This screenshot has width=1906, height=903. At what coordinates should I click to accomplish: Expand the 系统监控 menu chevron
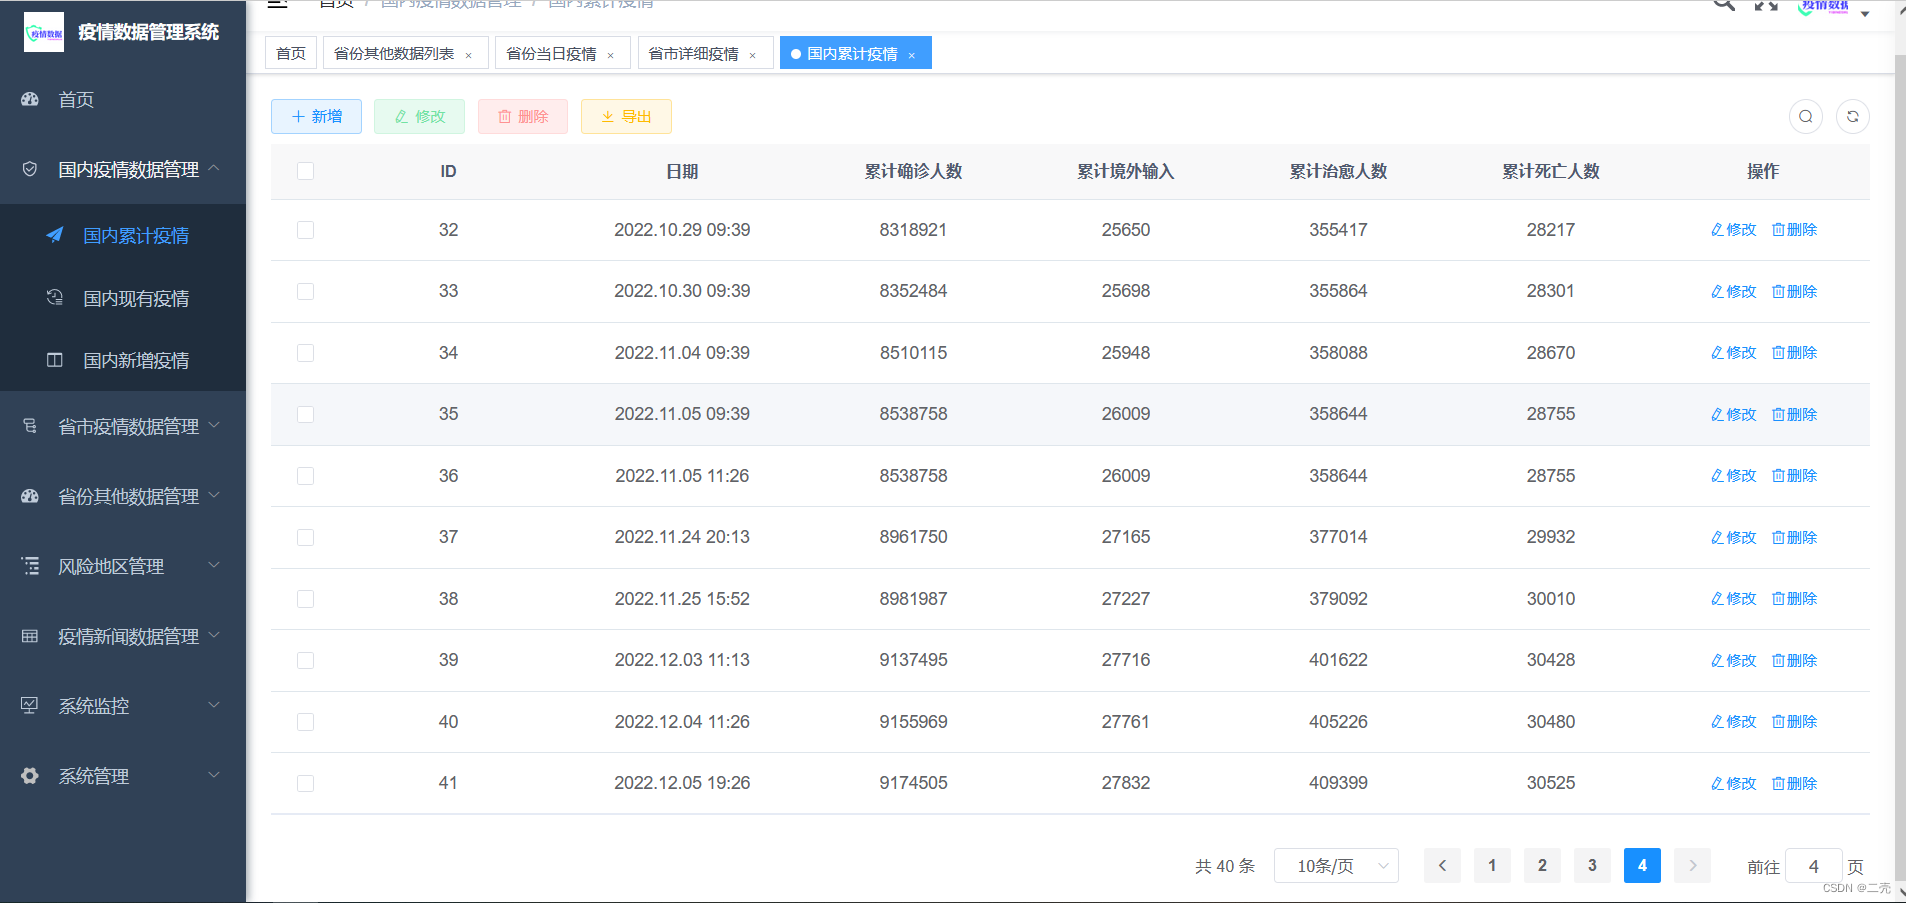pyautogui.click(x=214, y=705)
